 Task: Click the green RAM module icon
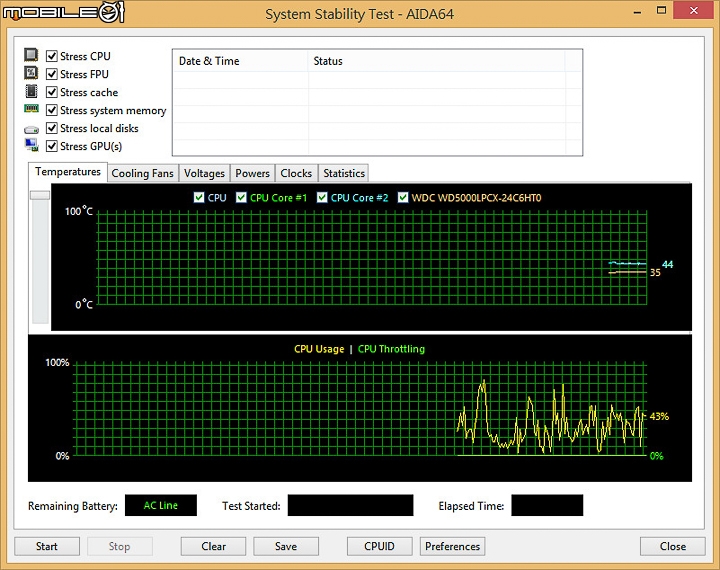coord(31,108)
